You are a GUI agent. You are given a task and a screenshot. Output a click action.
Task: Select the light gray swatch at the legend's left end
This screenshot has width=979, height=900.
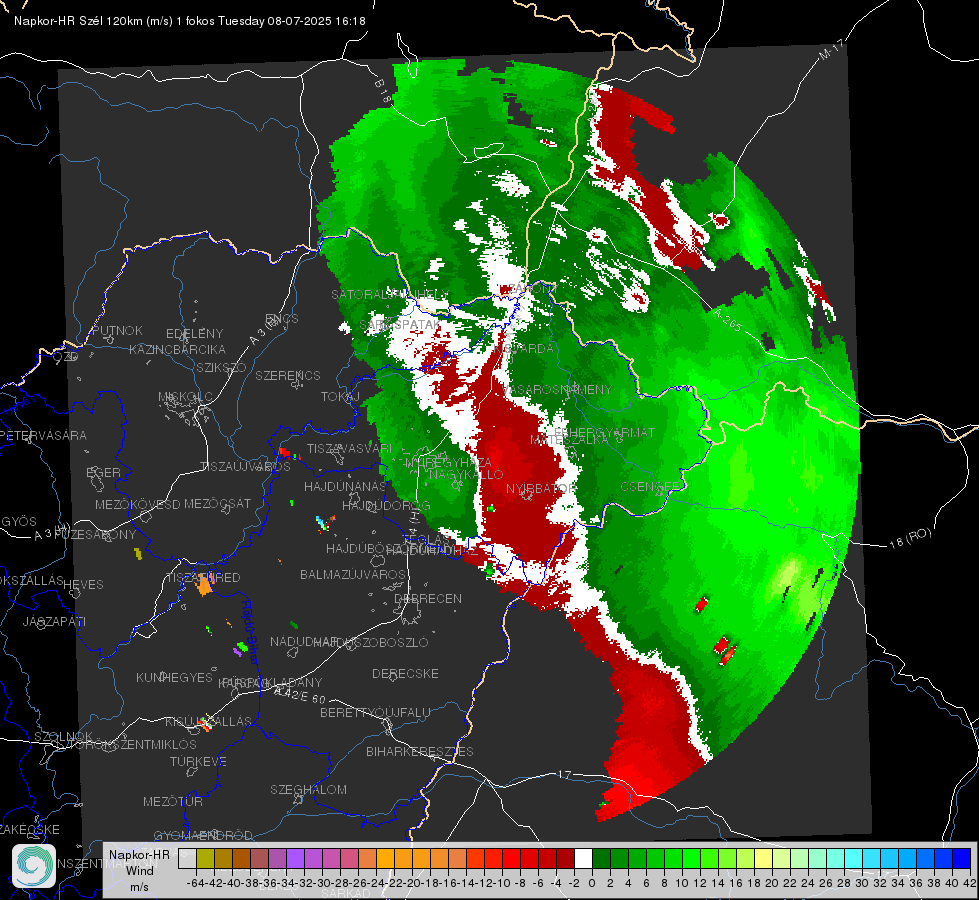[187, 858]
